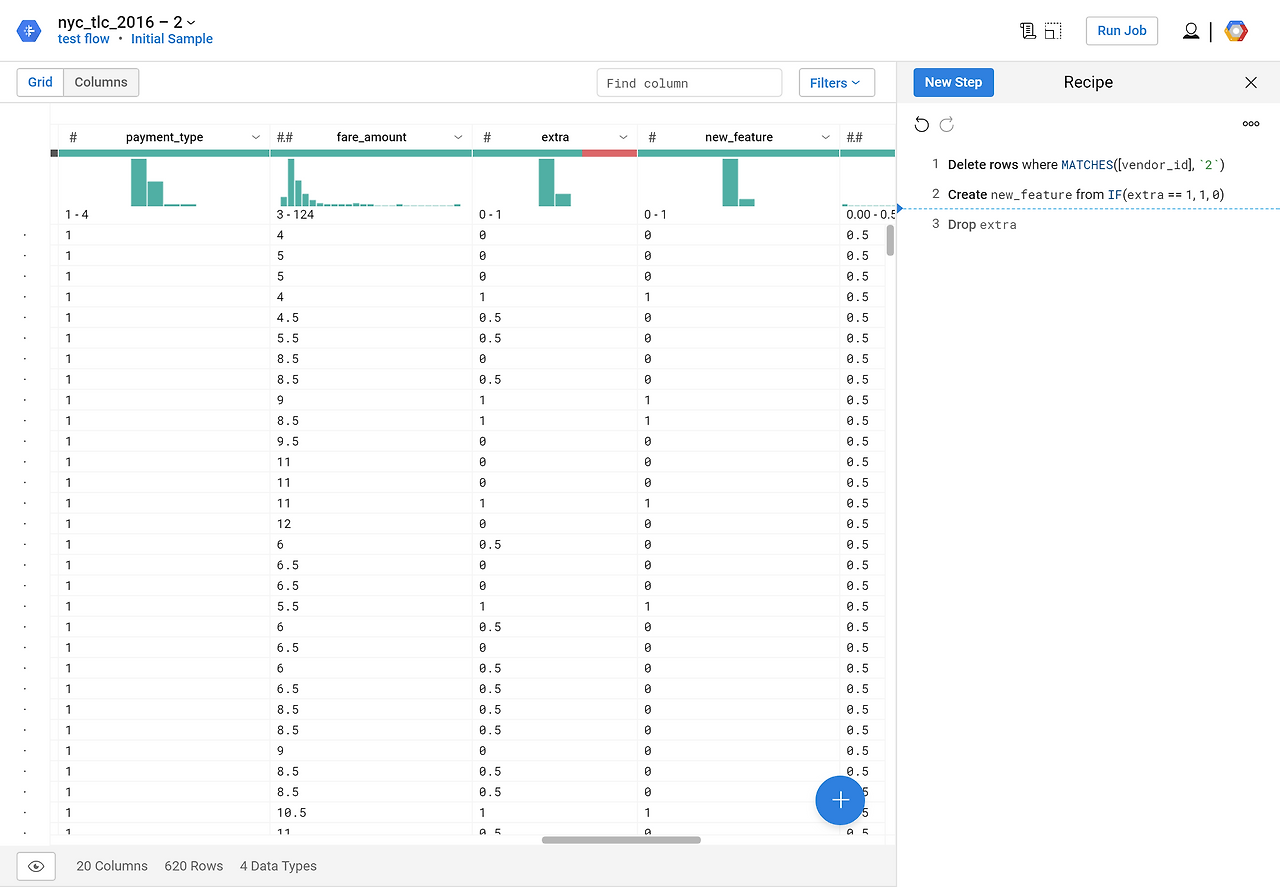Open the Dataprep flow icon in top-left corner
This screenshot has height=887, width=1280.
[28, 30]
